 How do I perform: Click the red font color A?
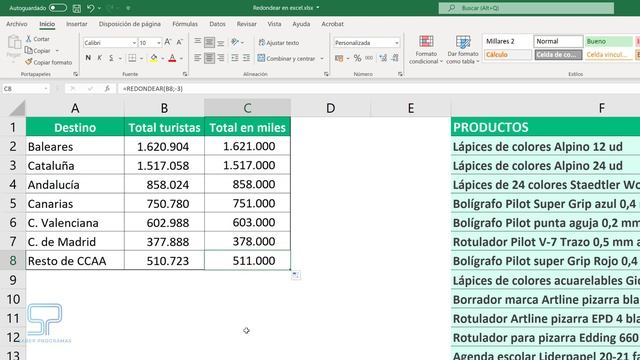172,58
